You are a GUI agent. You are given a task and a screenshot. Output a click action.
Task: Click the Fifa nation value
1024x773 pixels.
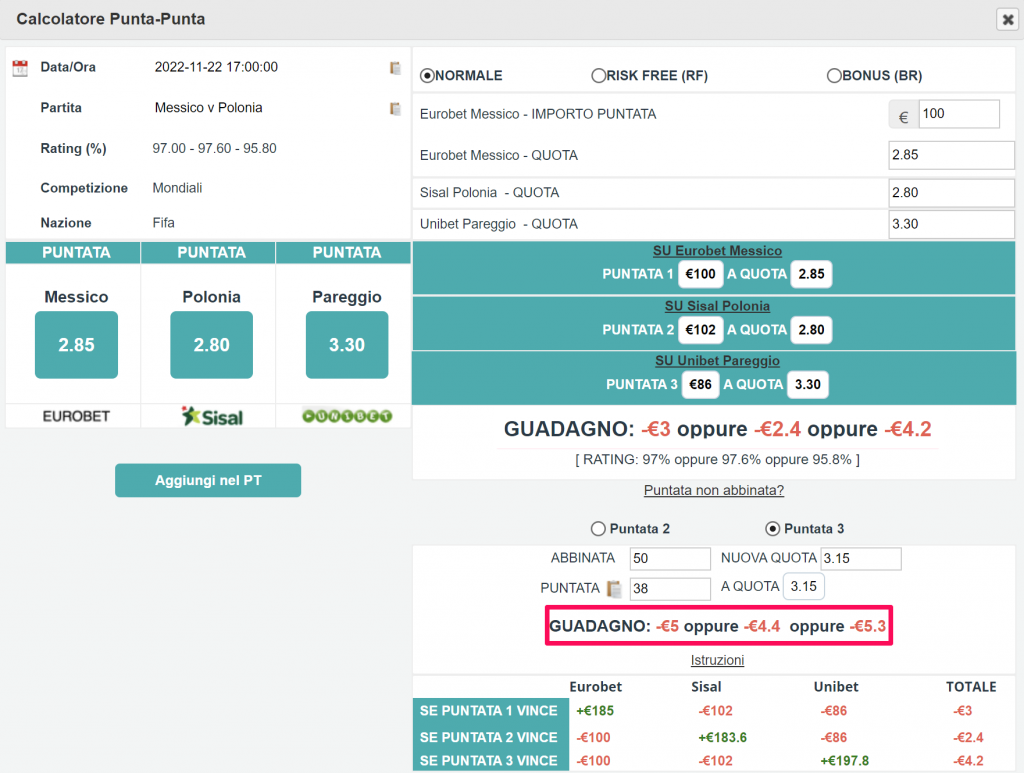163,223
